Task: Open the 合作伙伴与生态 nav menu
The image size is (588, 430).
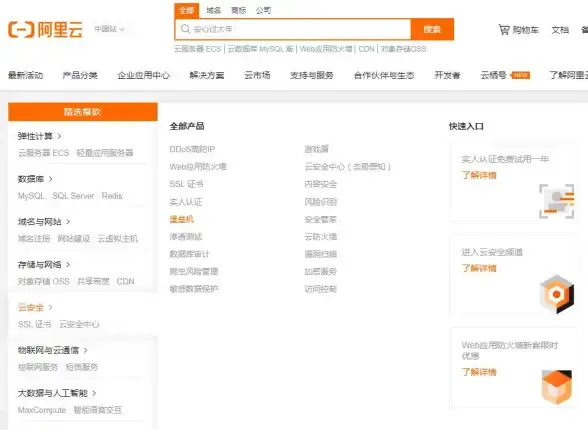Action: (384, 75)
